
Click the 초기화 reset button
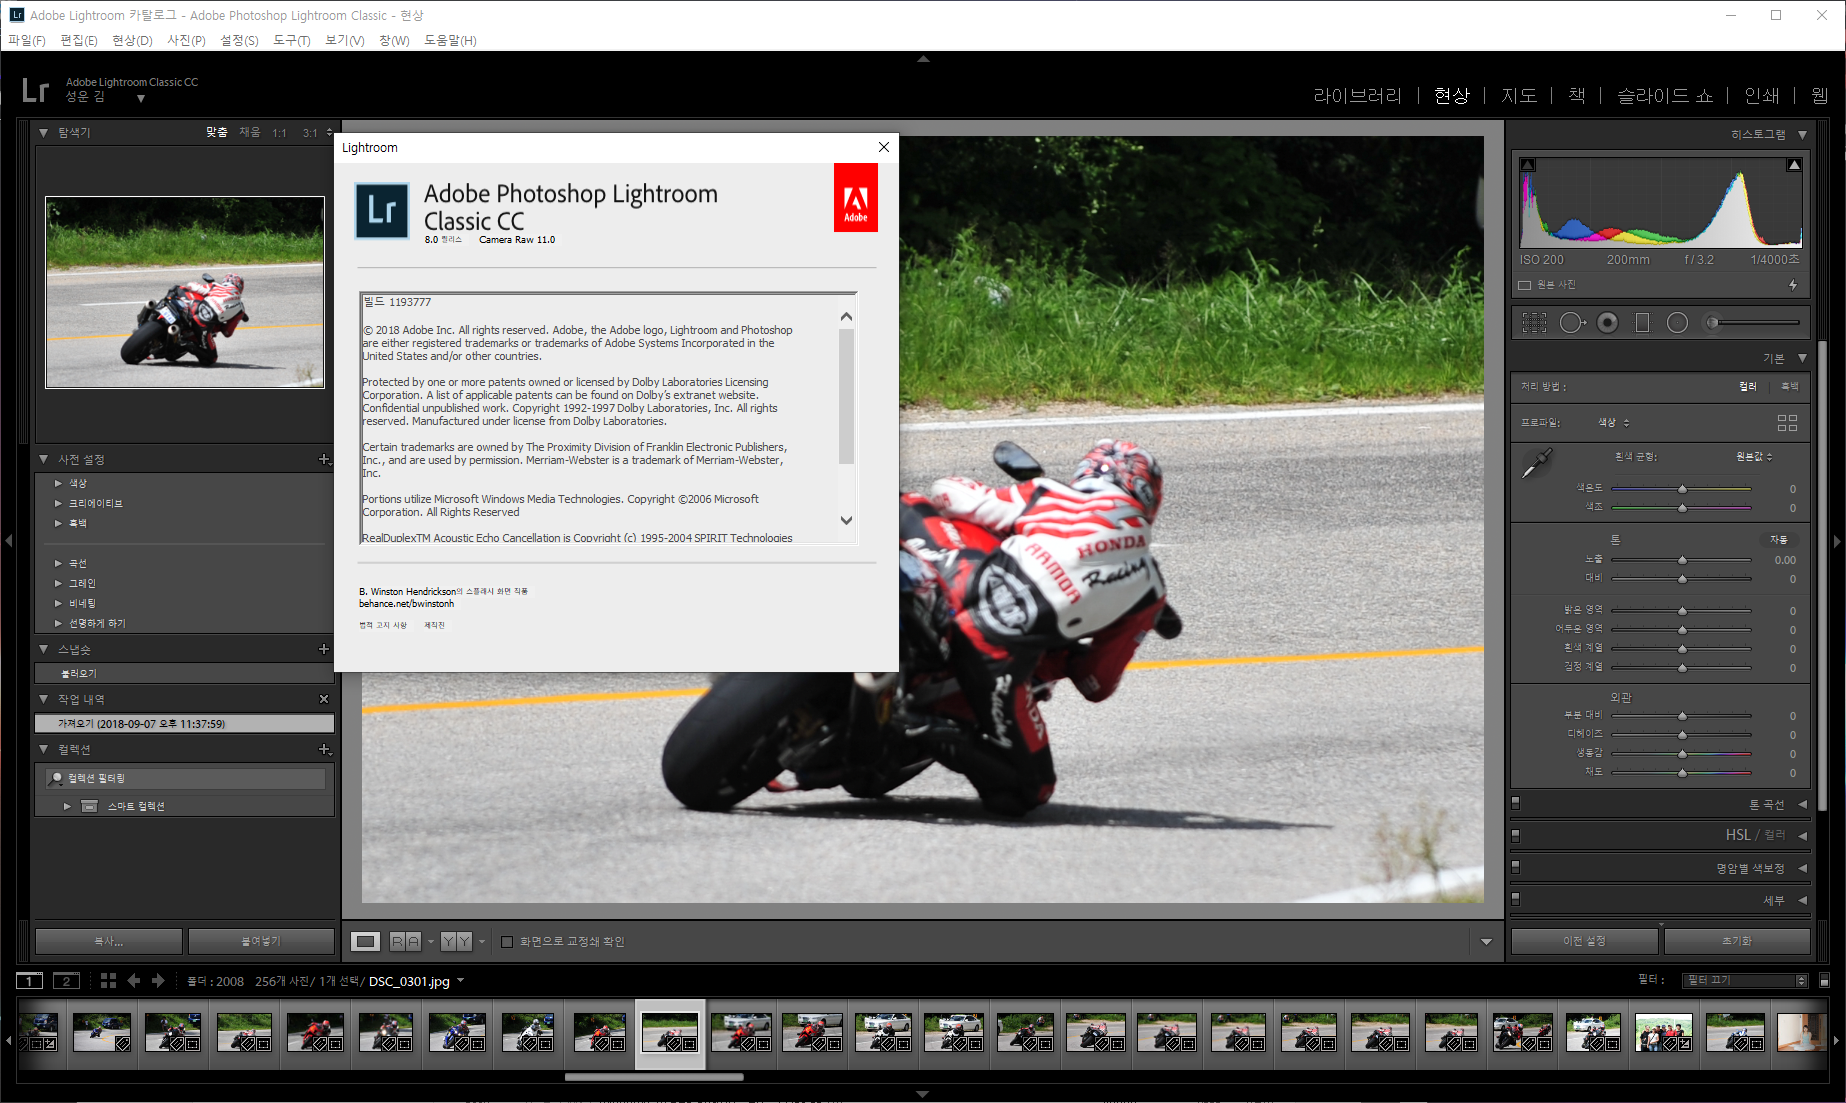click(1737, 941)
